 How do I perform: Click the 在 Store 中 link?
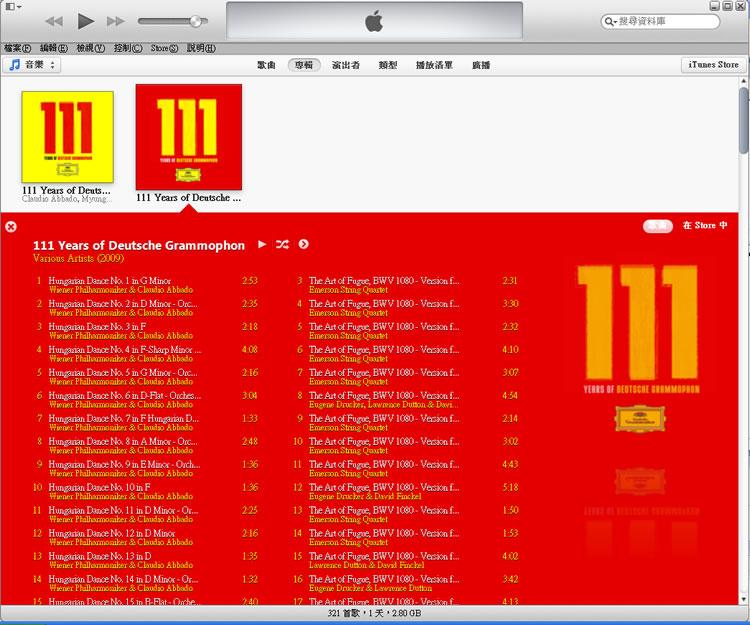pos(705,225)
